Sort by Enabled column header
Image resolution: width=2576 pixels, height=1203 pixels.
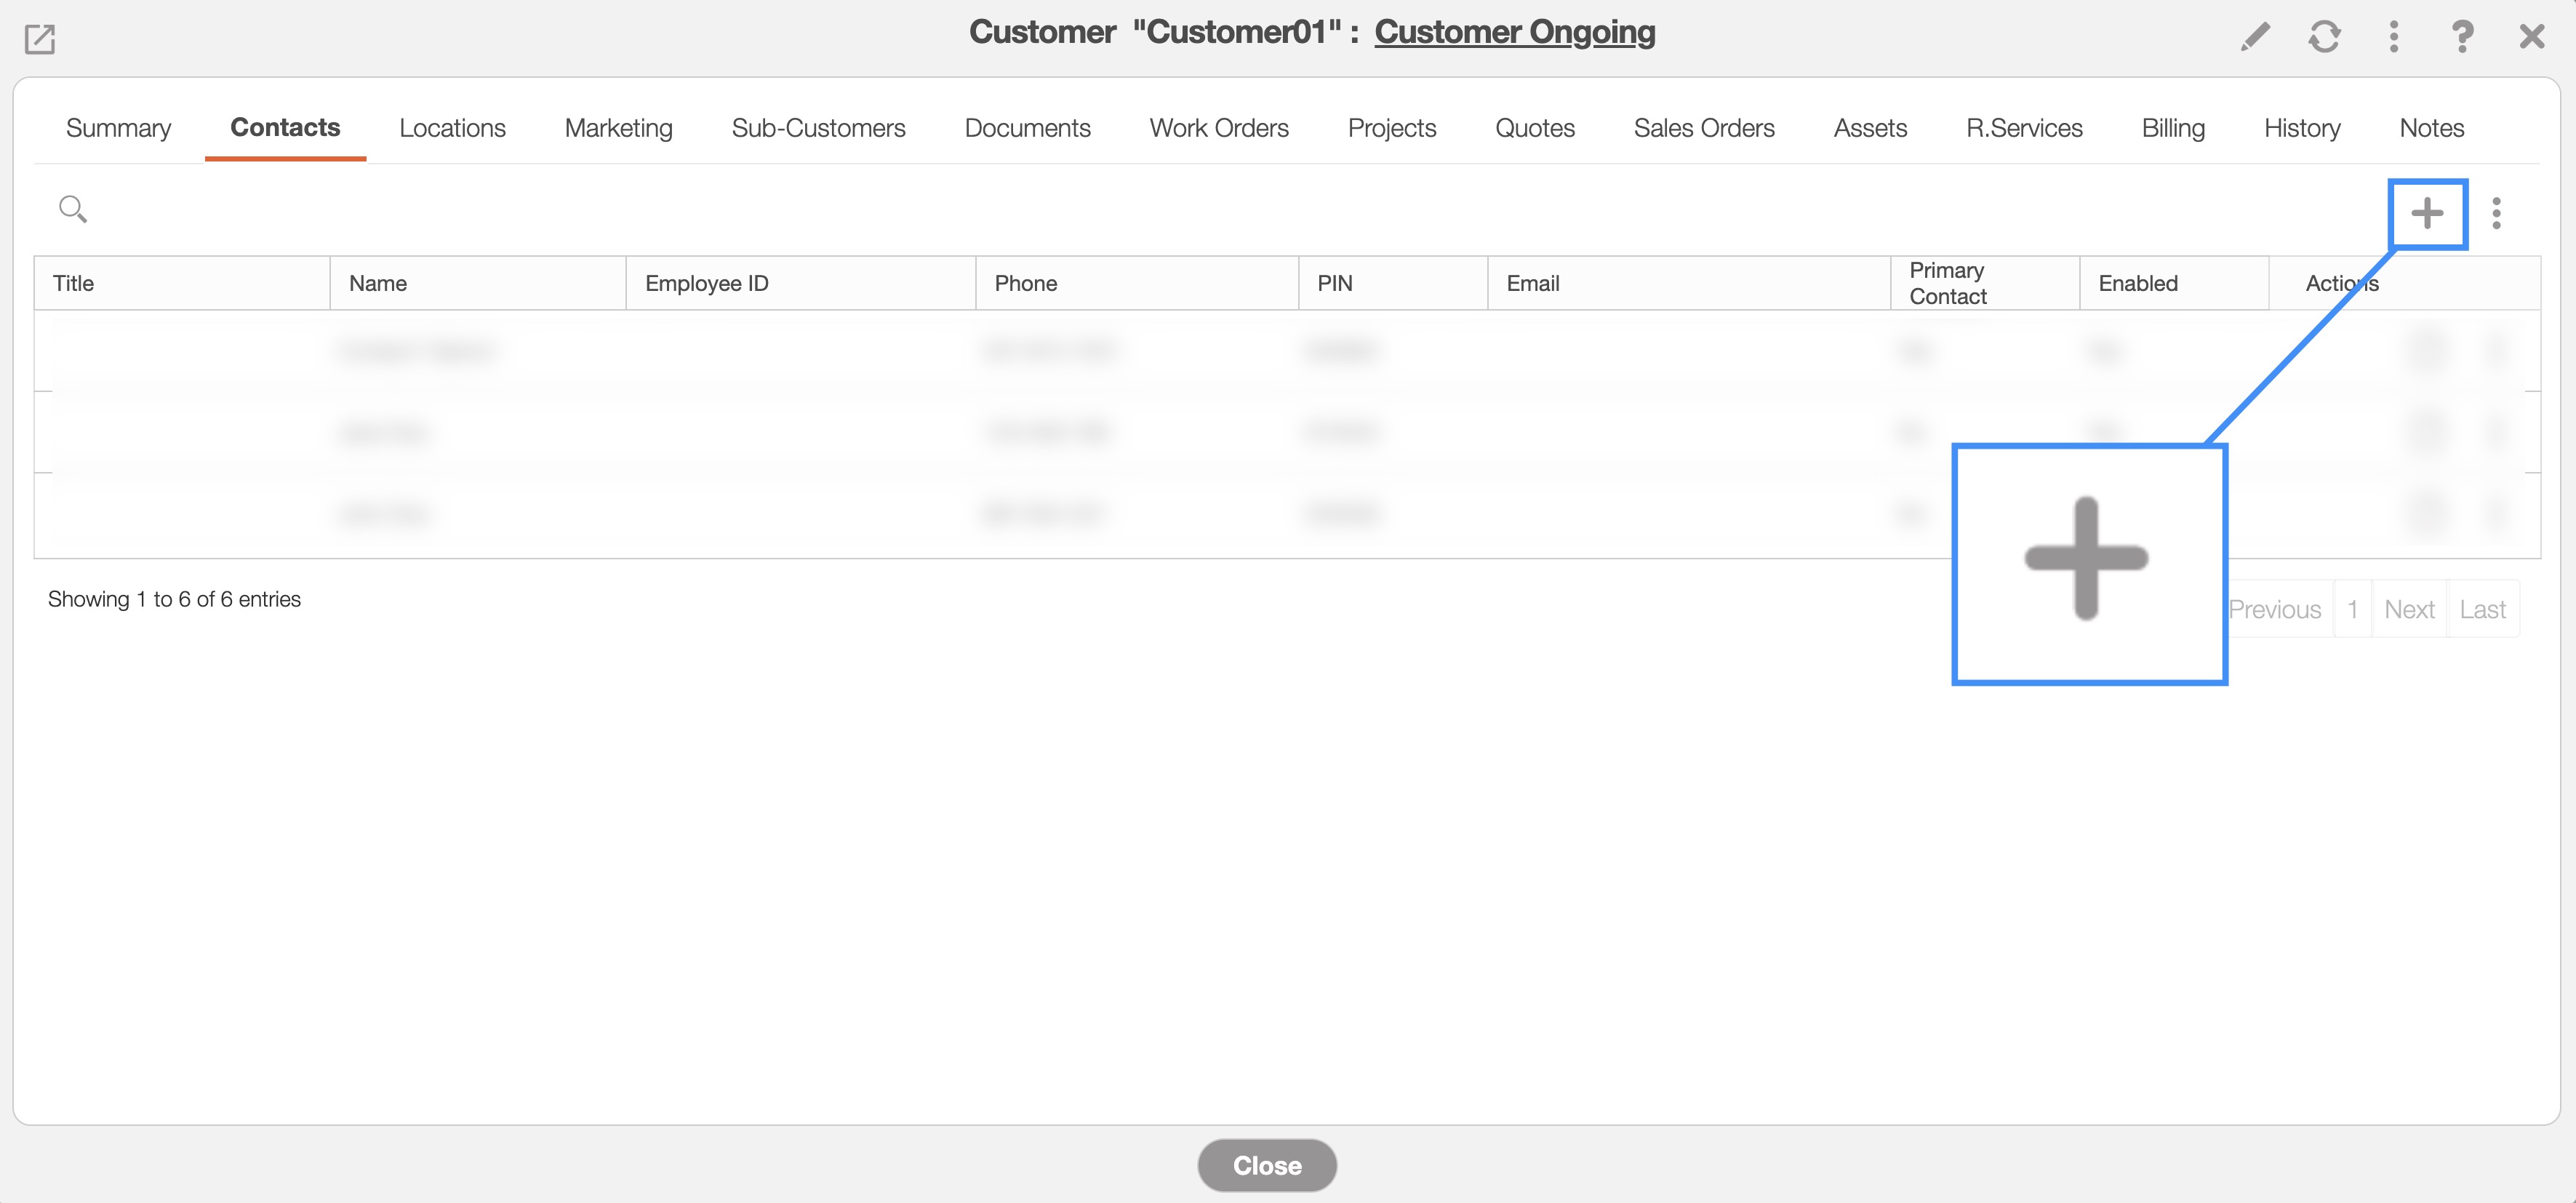(x=2137, y=283)
